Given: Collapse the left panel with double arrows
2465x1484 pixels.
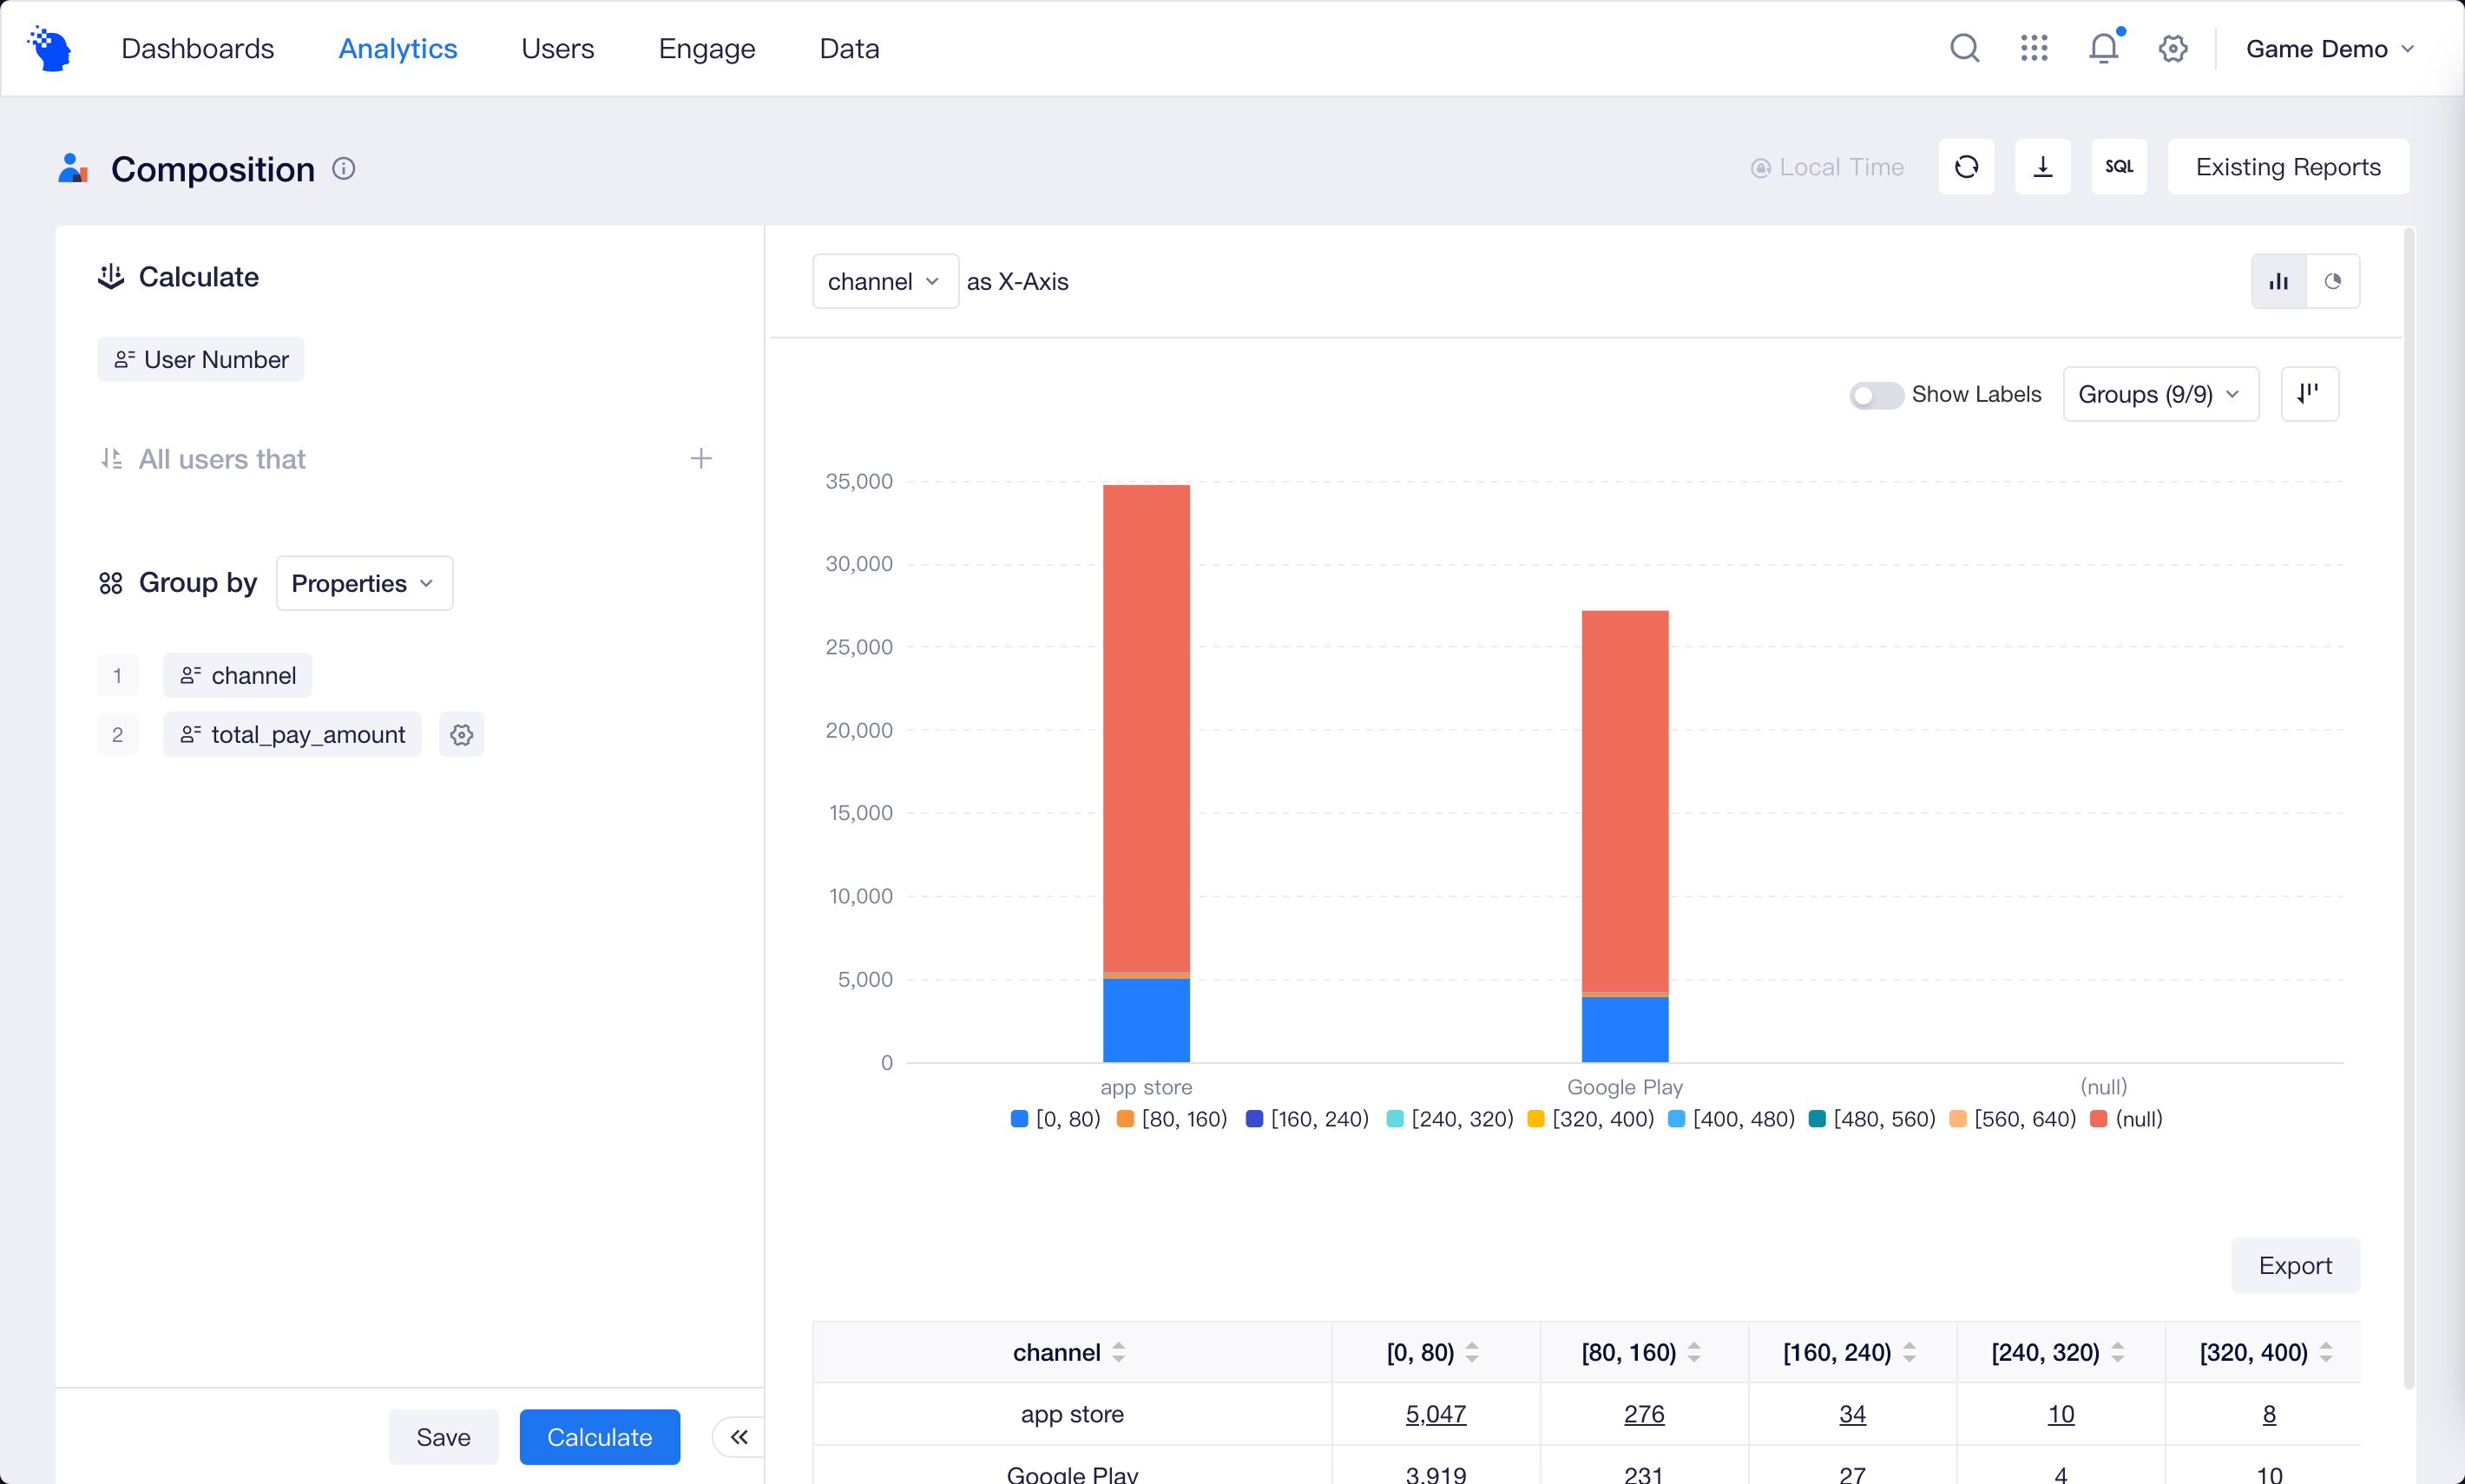Looking at the screenshot, I should point(738,1437).
